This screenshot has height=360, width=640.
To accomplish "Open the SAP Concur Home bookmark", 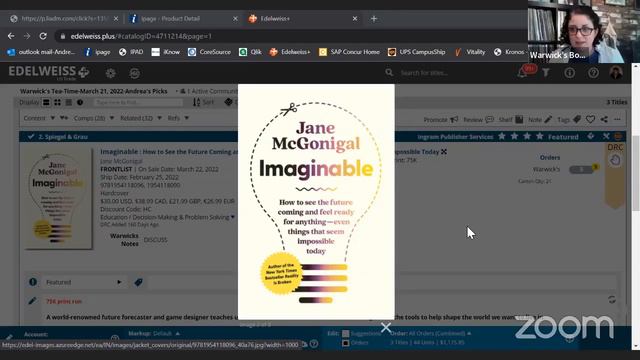I will (x=349, y=52).
